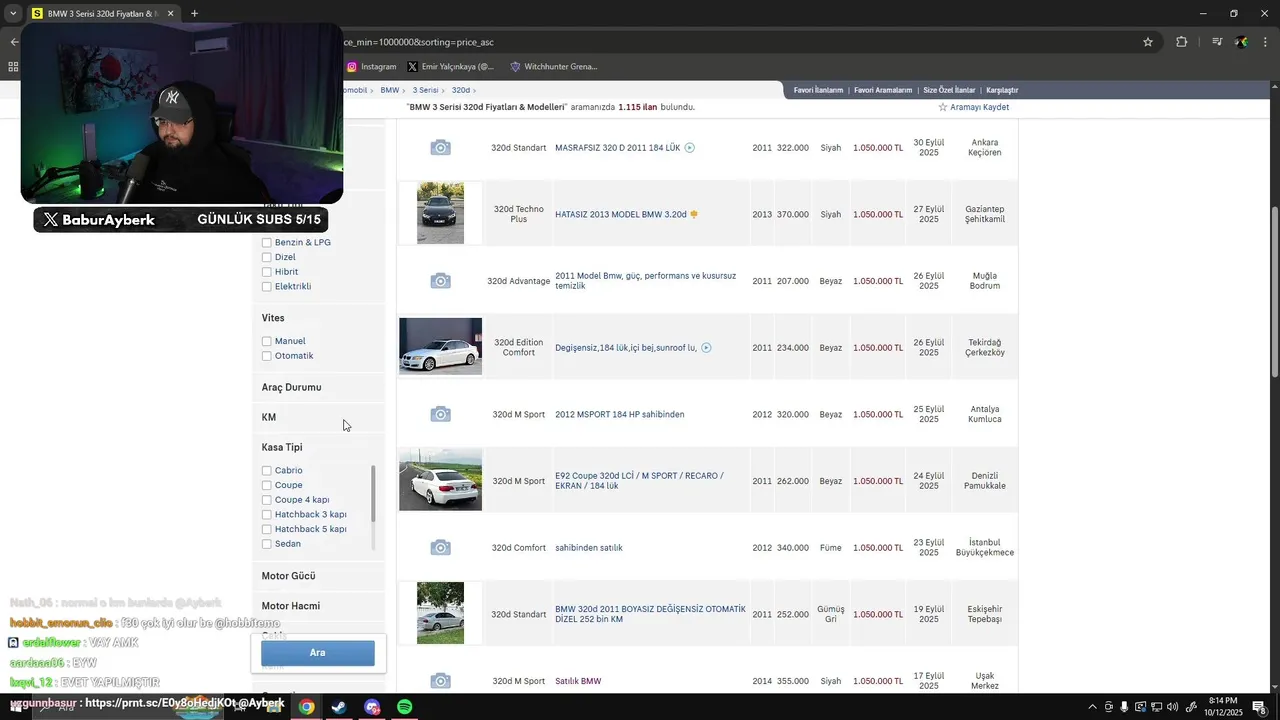The image size is (1280, 720).
Task: Tick the Manuel transmission checkbox
Action: tap(267, 341)
